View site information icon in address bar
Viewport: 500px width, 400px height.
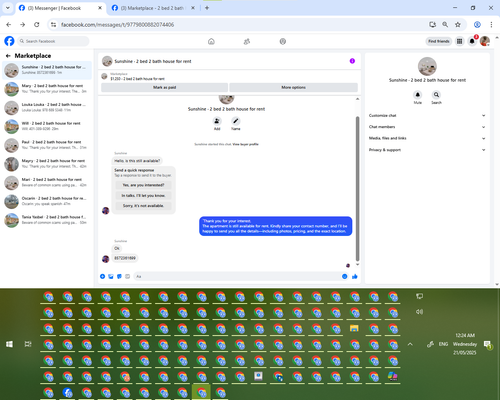point(53,24)
